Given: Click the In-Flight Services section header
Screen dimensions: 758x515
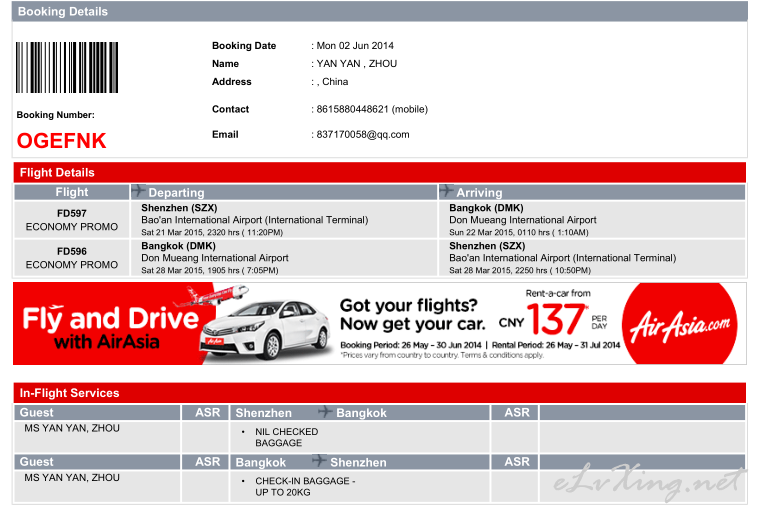Looking at the screenshot, I should pyautogui.click(x=379, y=393).
